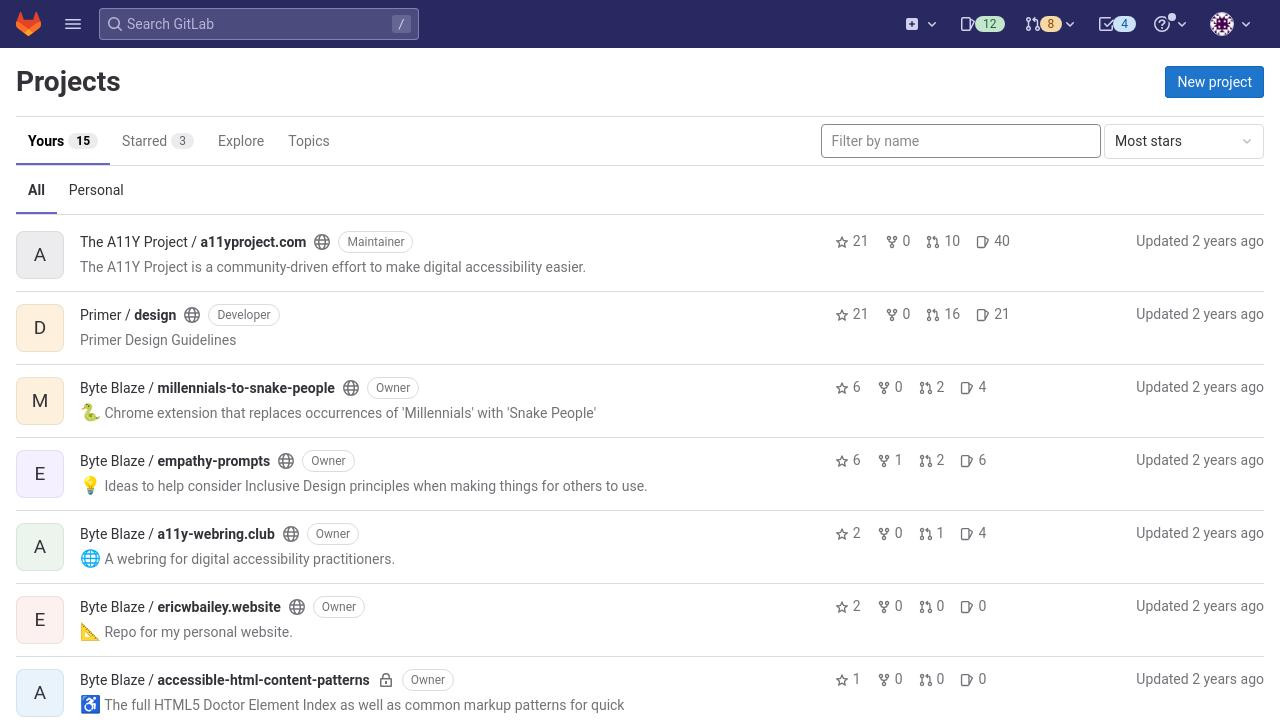The height and width of the screenshot is (720, 1280).
Task: Open the Most stars sort dropdown
Action: coord(1184,141)
